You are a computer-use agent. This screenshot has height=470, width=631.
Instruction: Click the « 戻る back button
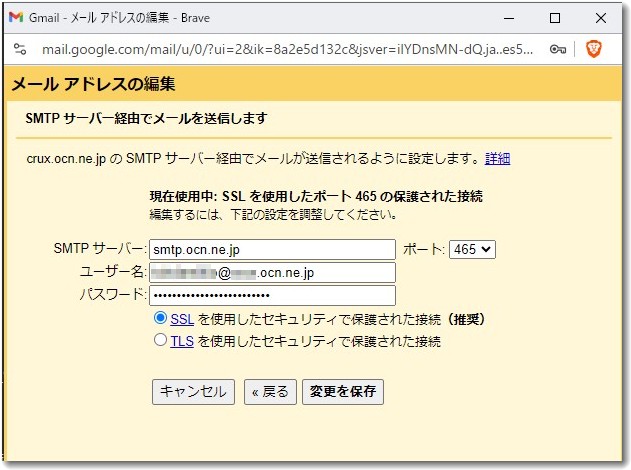click(x=270, y=392)
